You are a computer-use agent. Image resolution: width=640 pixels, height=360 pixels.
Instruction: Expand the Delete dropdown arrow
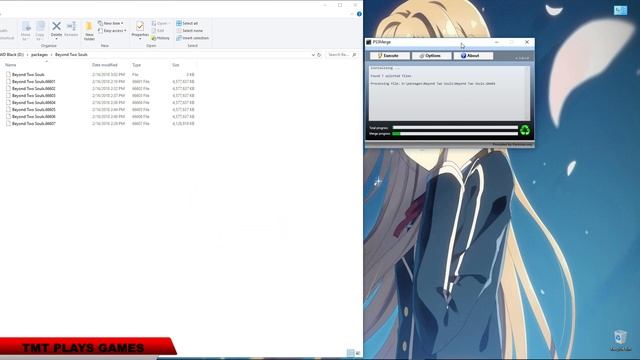56,39
